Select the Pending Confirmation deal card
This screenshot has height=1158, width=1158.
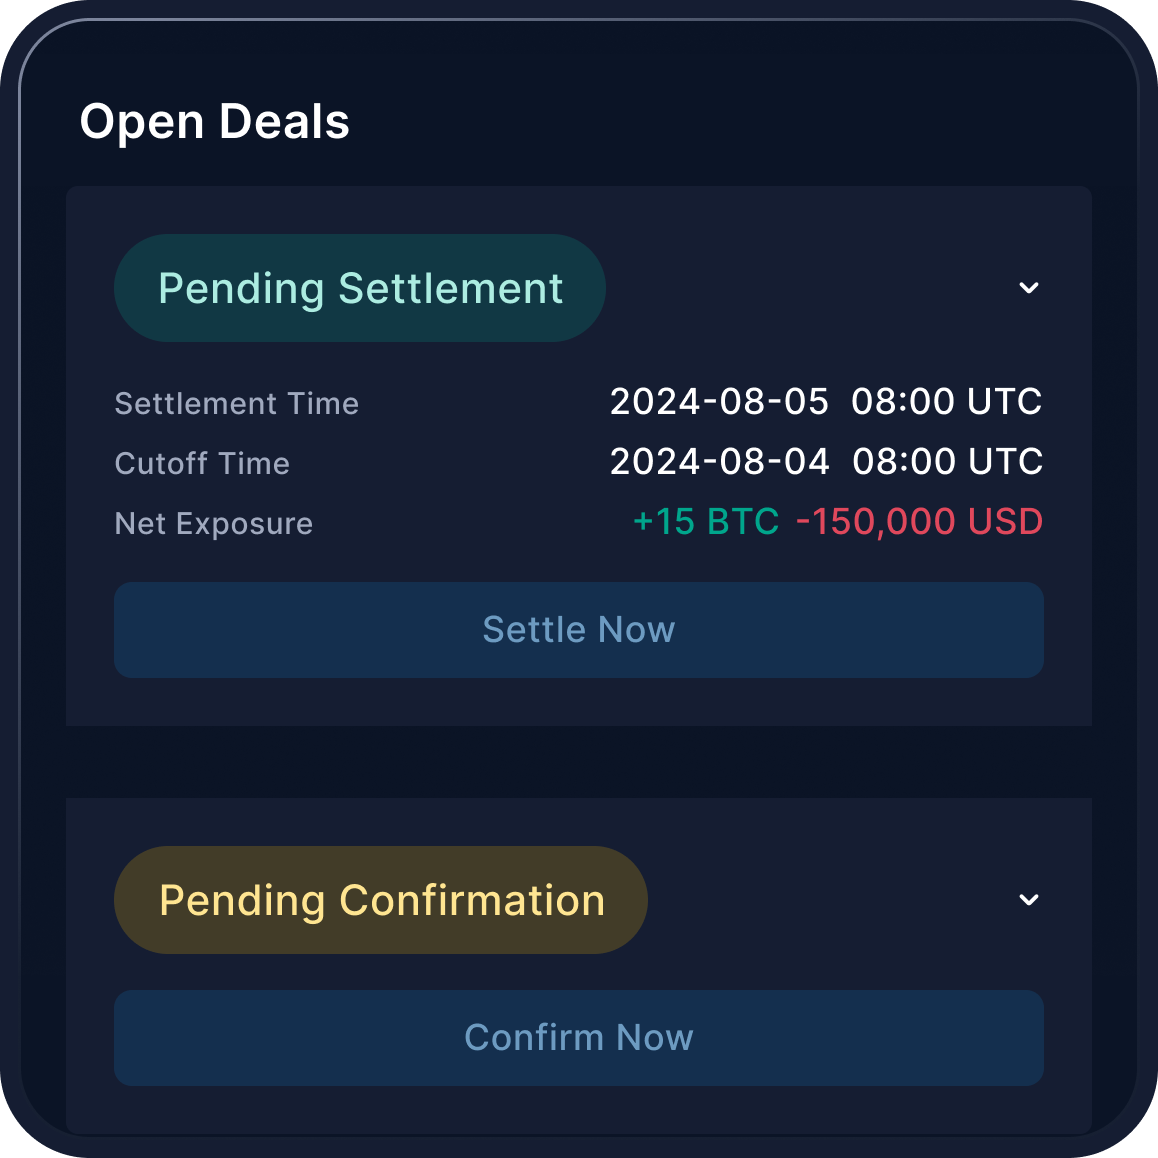578,960
